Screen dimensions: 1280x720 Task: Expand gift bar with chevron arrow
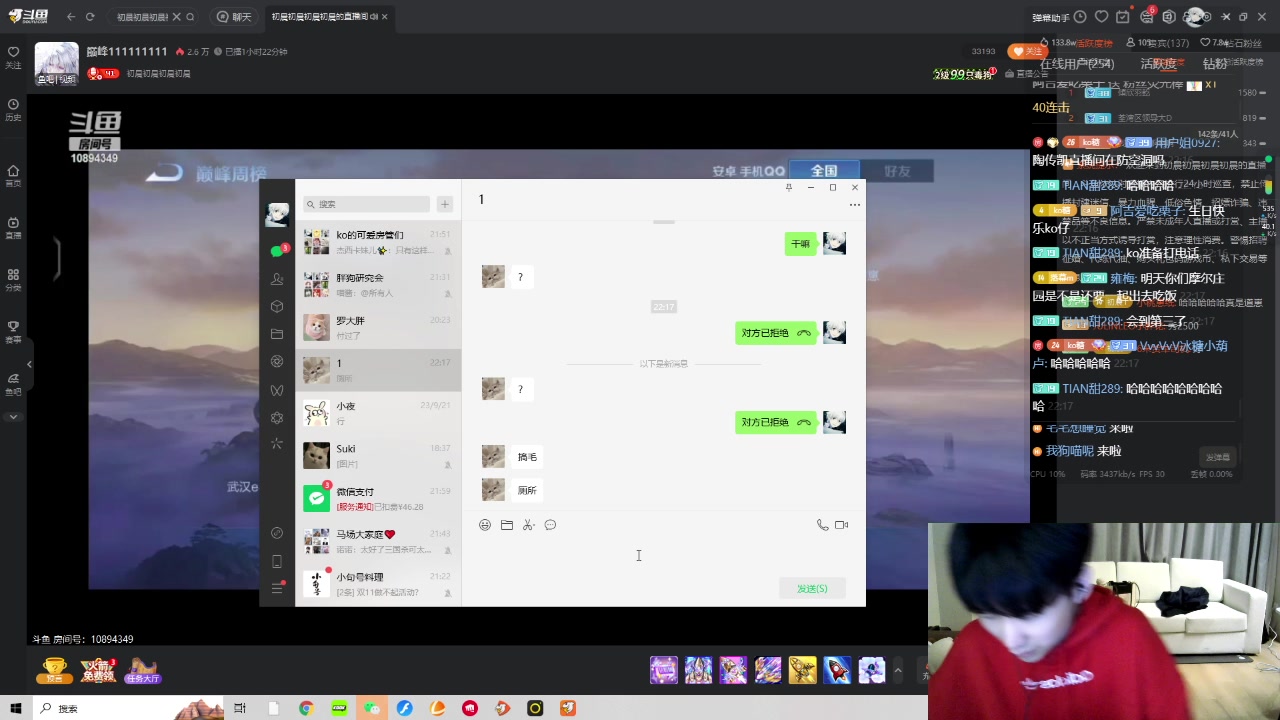tap(898, 670)
